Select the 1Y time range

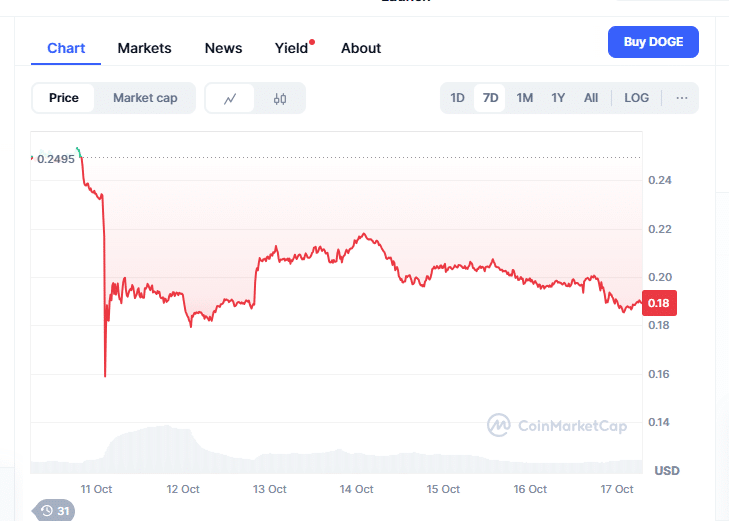pos(558,98)
